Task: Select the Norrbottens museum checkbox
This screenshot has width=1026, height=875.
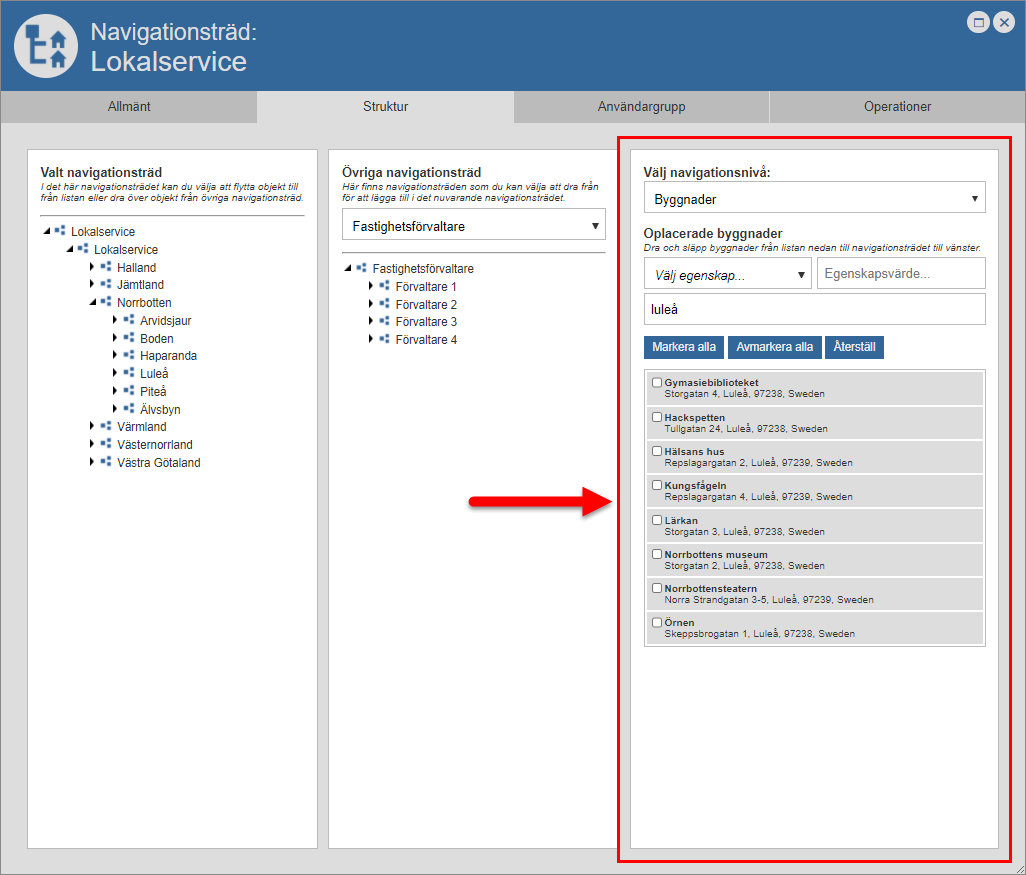Action: point(657,554)
